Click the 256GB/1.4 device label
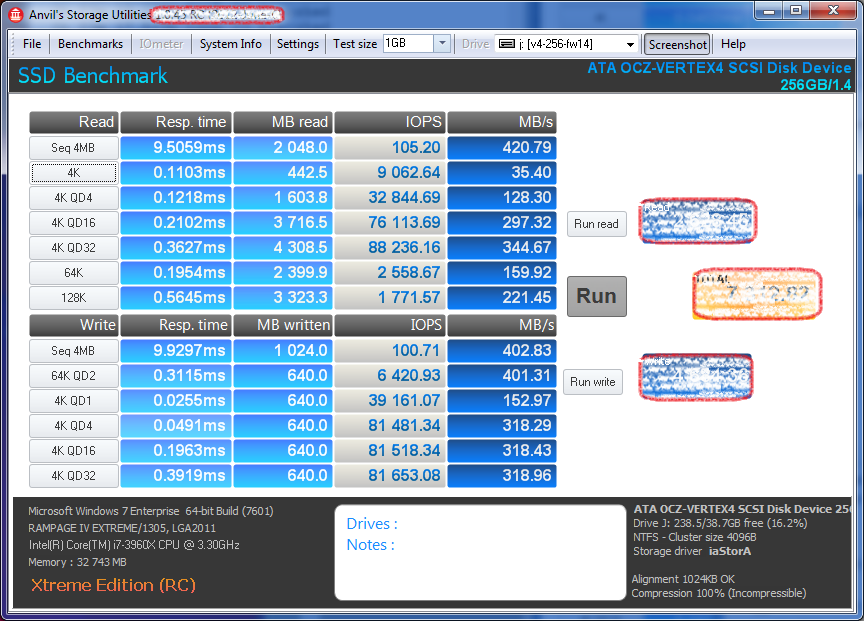864x621 pixels. [816, 85]
